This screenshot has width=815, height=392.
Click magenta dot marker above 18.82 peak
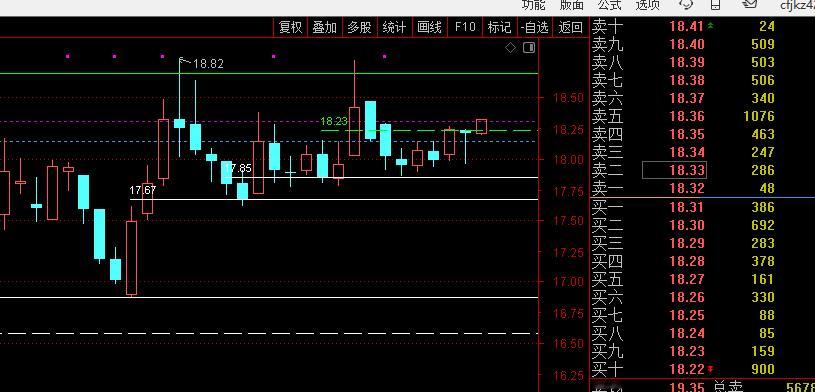tap(163, 56)
